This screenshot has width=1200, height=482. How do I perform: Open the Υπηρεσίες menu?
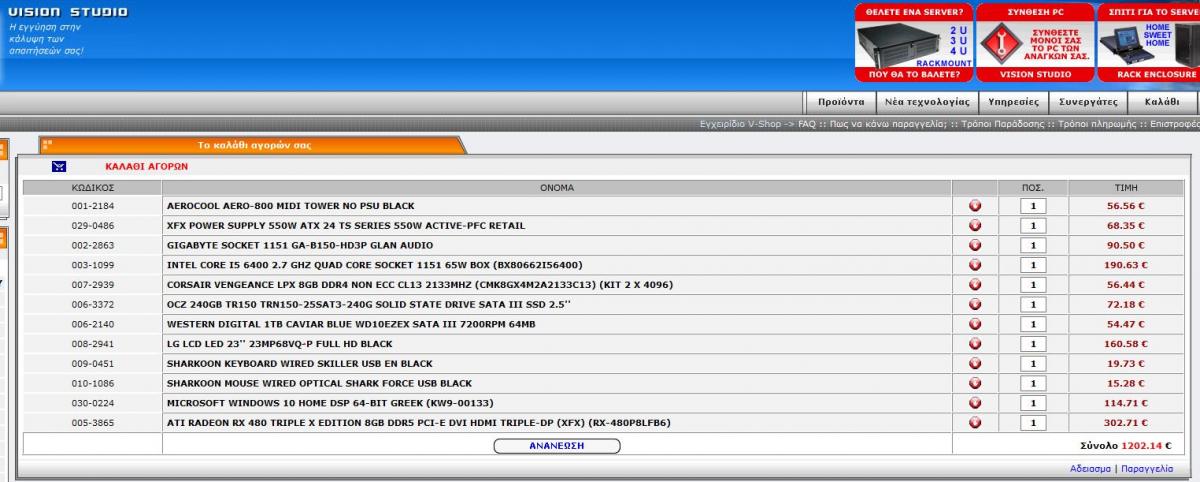(x=1013, y=102)
